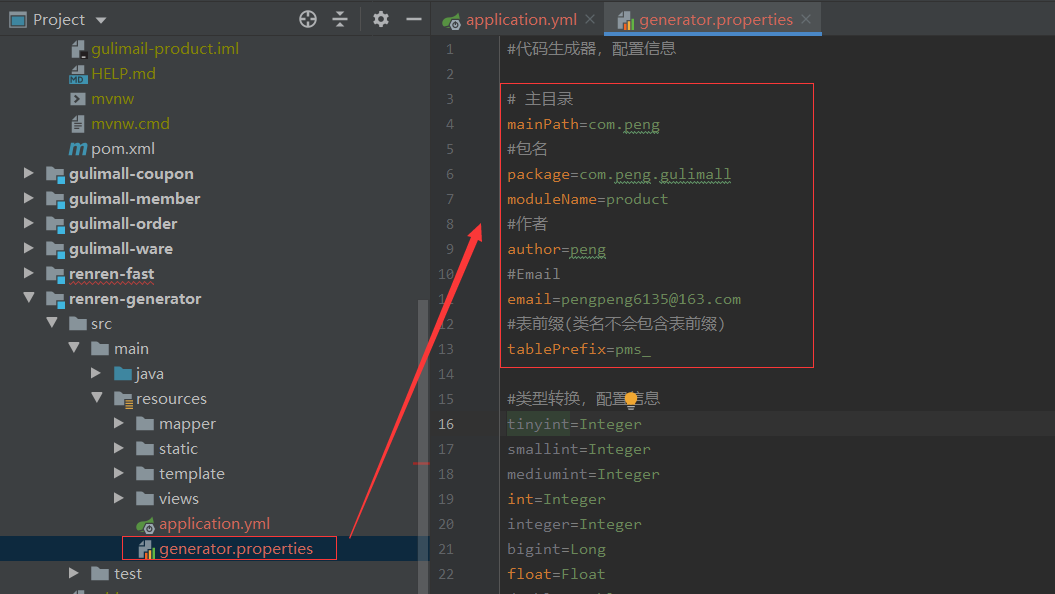Click the bigint=Long line
1055x594 pixels.
tap(556, 550)
